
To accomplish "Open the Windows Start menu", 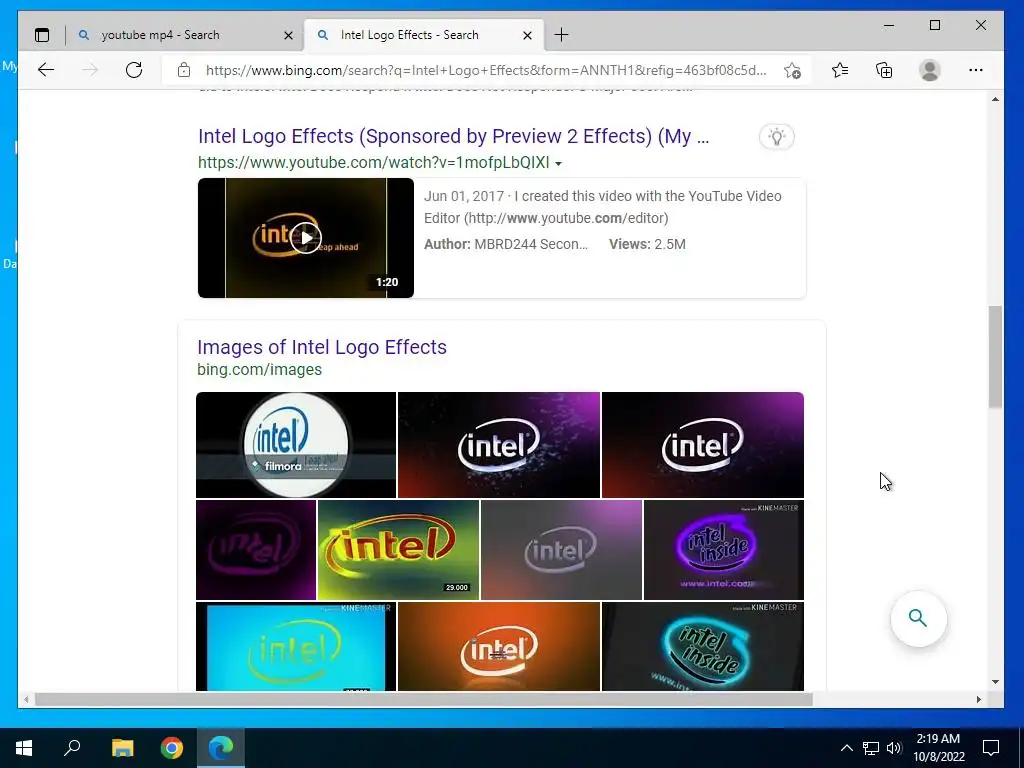I will 24,748.
